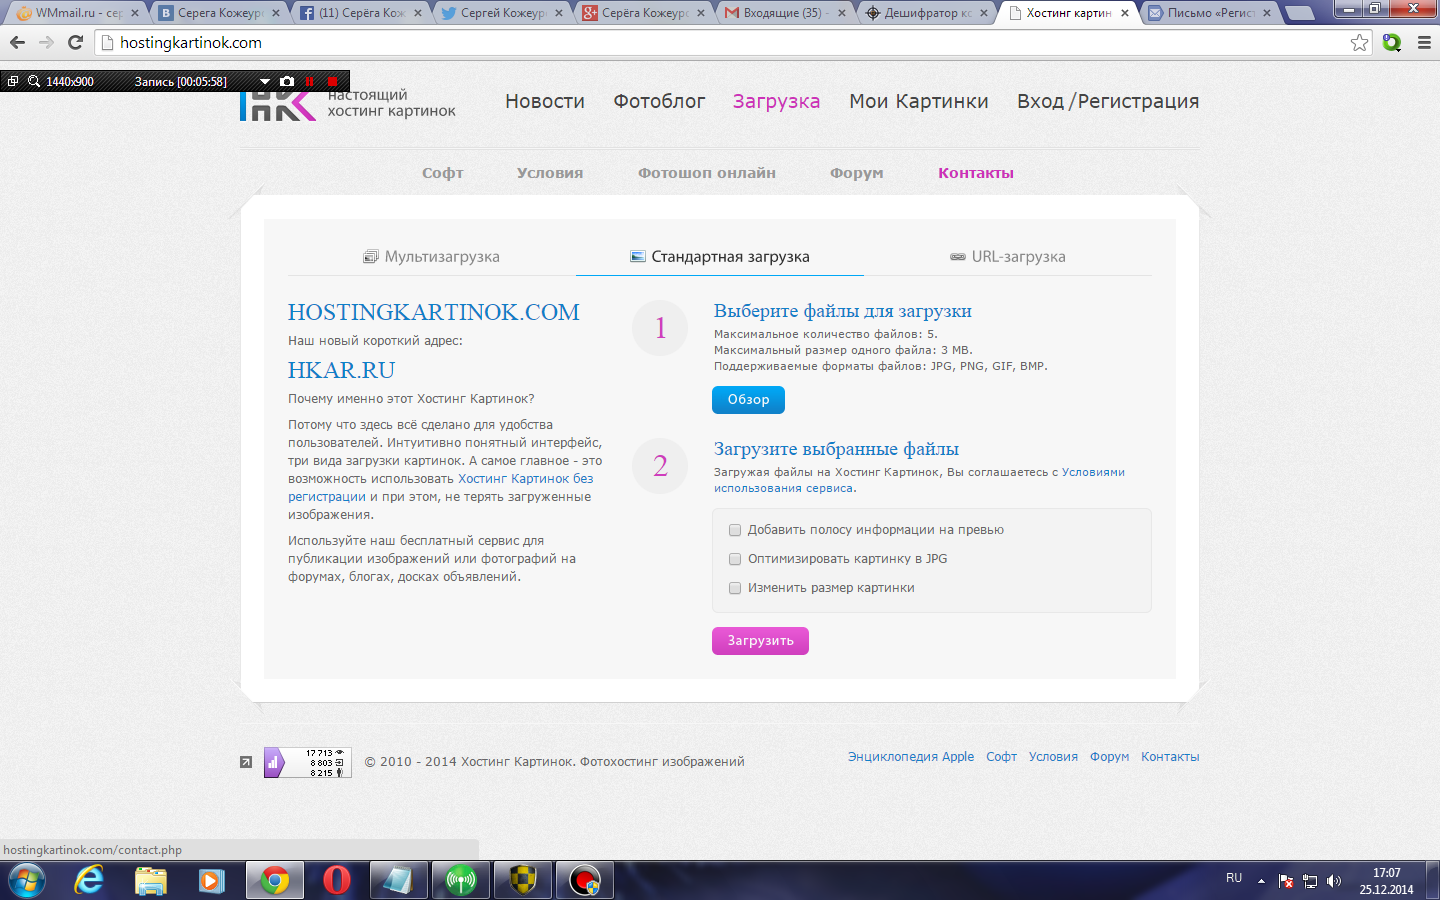Switch to the URL-загрузка tab

(x=1008, y=257)
